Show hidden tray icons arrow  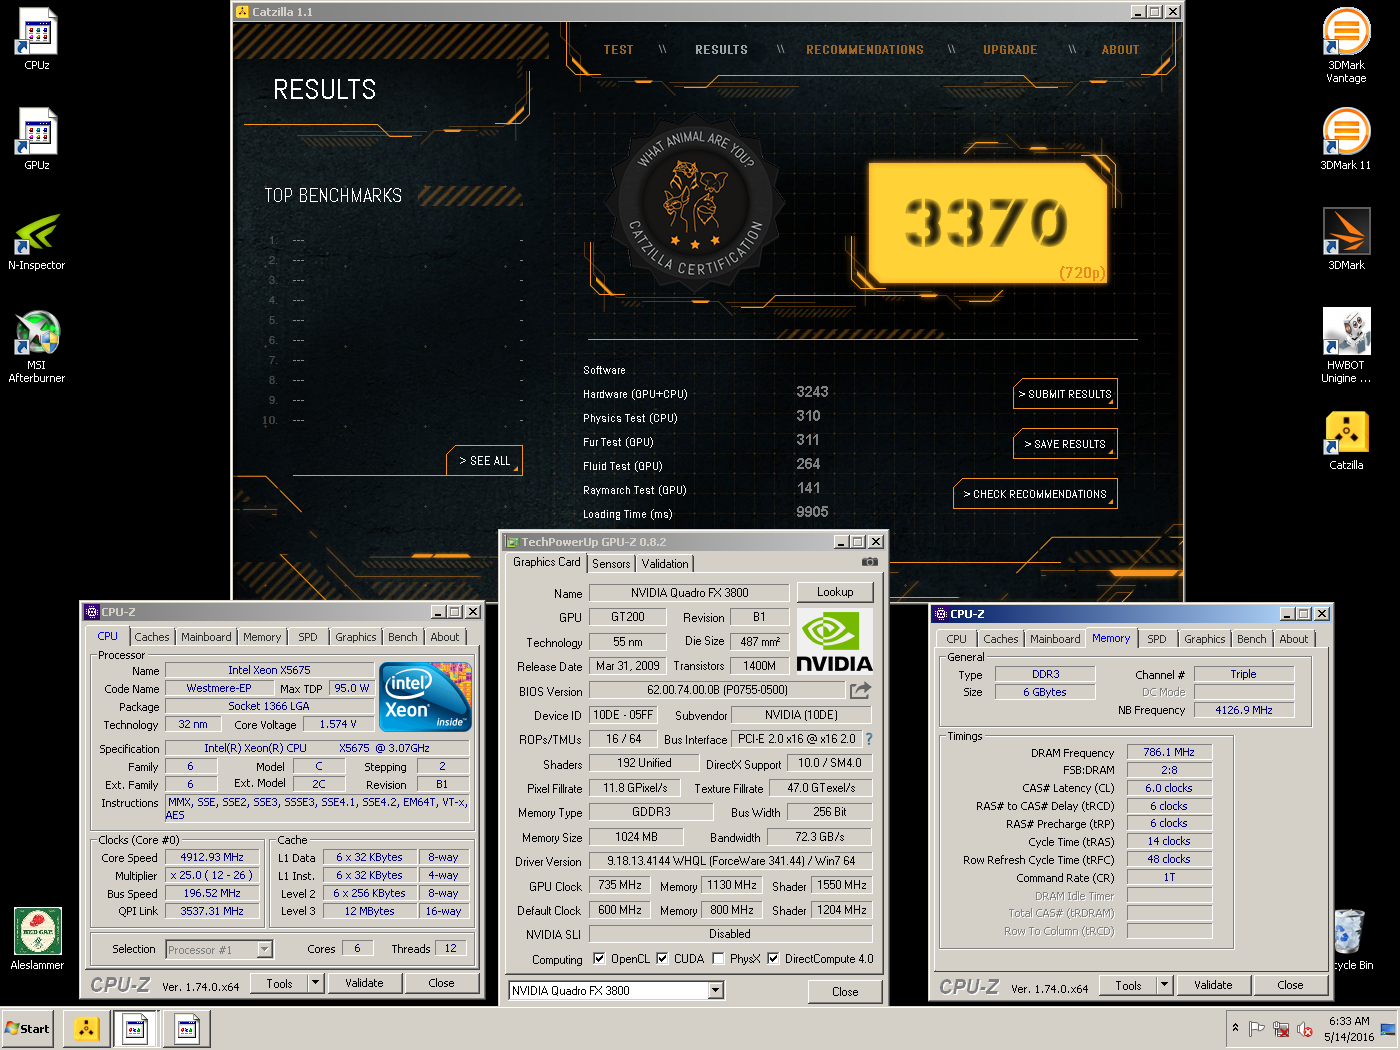tap(1235, 1028)
